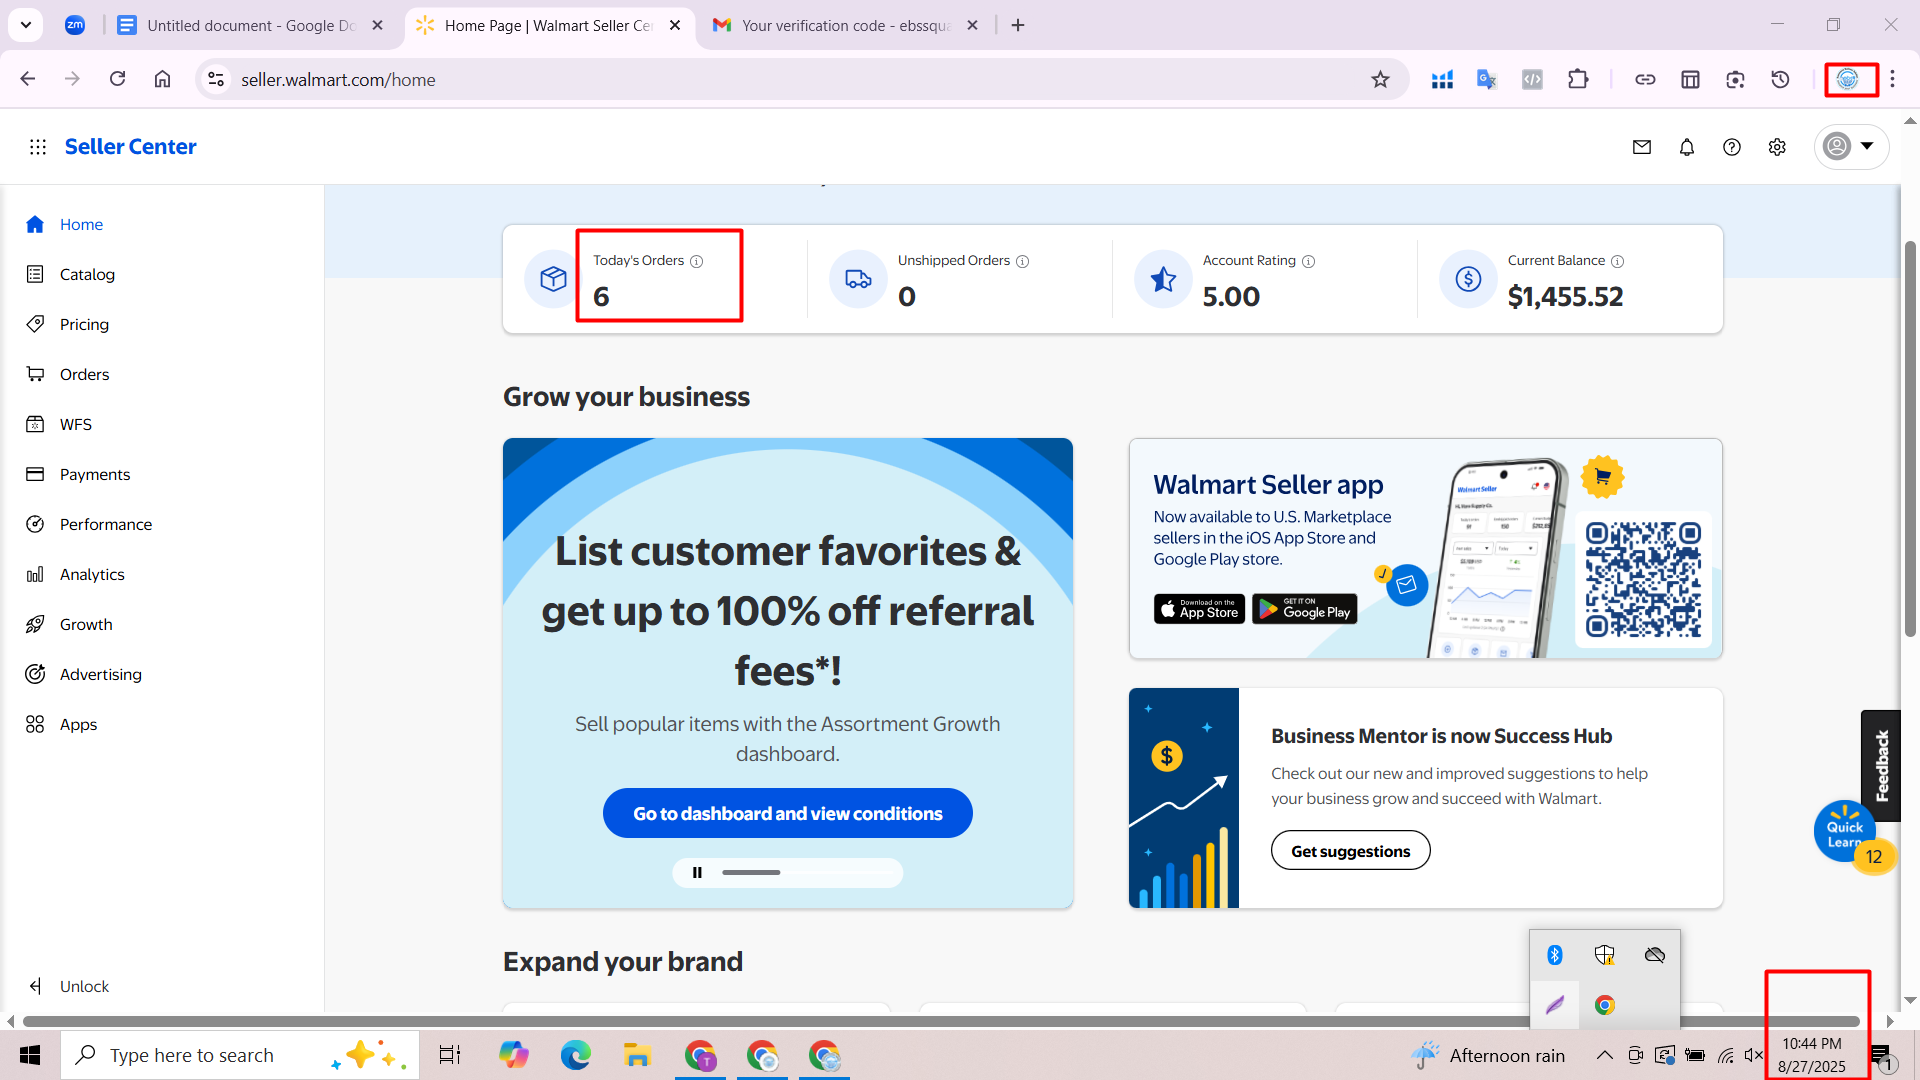This screenshot has height=1080, width=1920.
Task: Open the help question mark icon
Action: pos(1732,147)
